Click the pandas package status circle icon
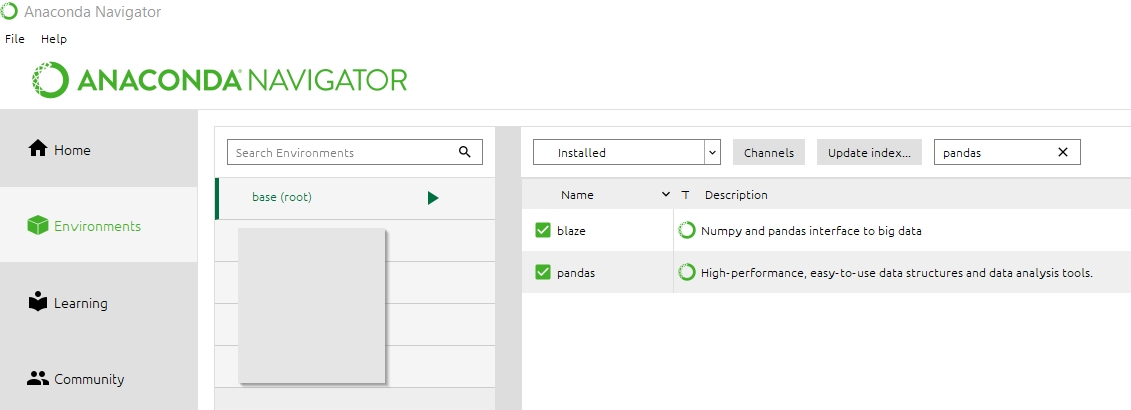The width and height of the screenshot is (1131, 410). (x=687, y=272)
